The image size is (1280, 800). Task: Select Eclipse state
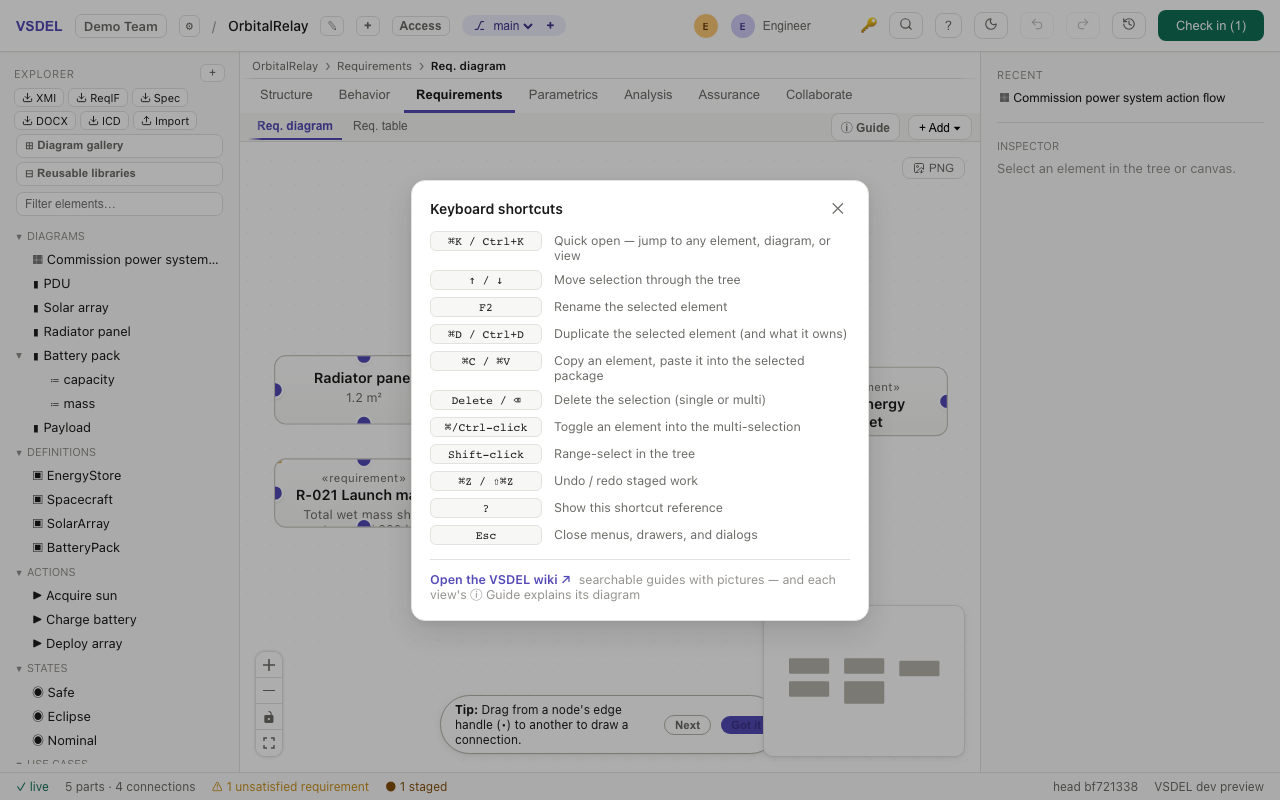point(69,717)
